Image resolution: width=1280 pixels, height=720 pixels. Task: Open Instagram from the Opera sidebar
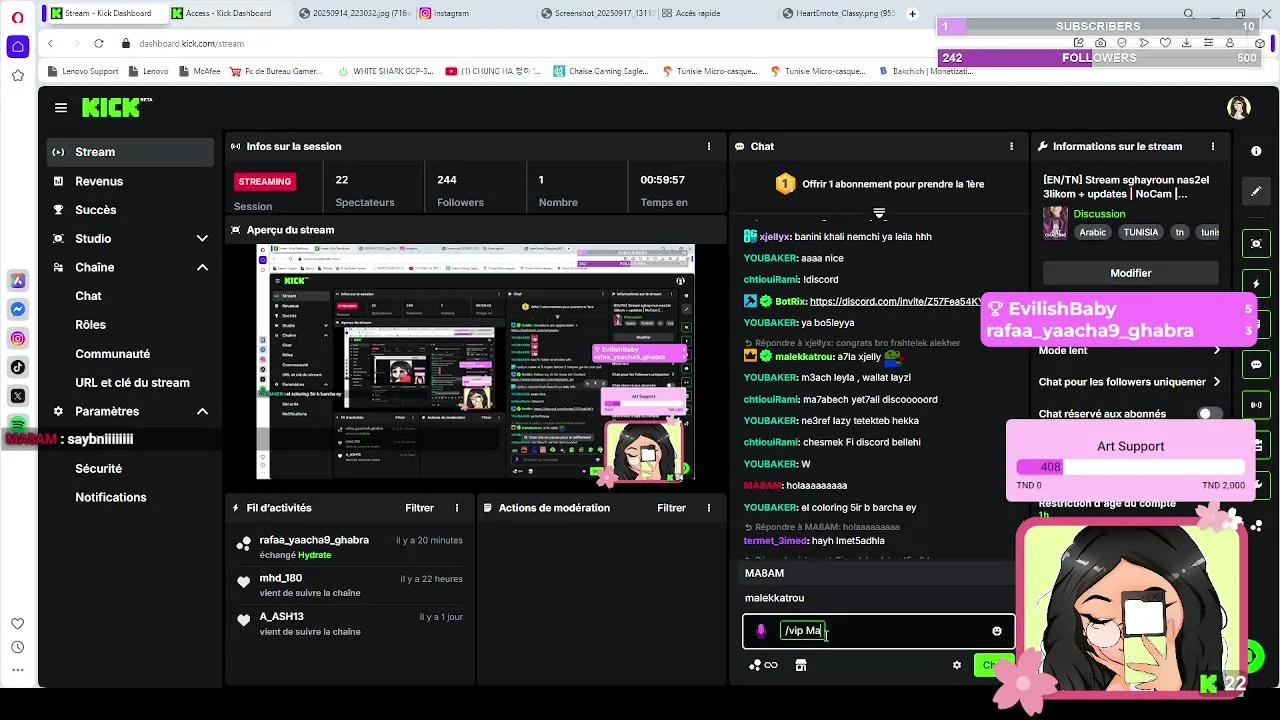18,339
